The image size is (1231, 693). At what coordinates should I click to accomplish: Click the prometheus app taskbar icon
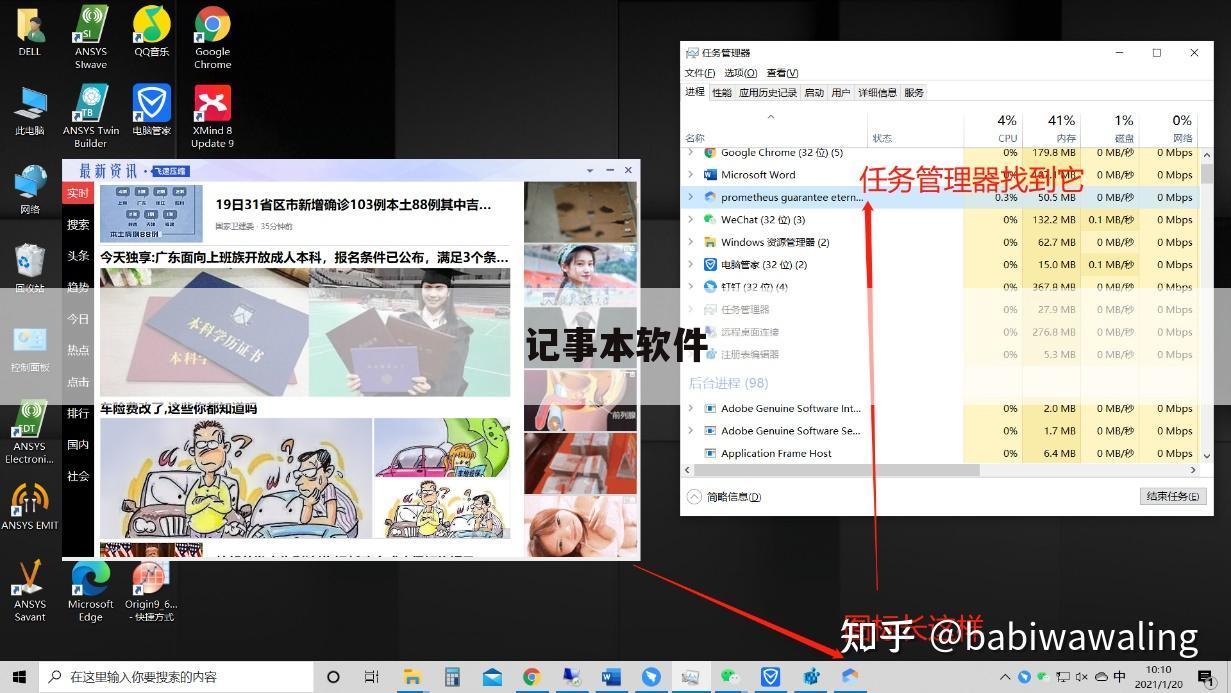[x=850, y=677]
